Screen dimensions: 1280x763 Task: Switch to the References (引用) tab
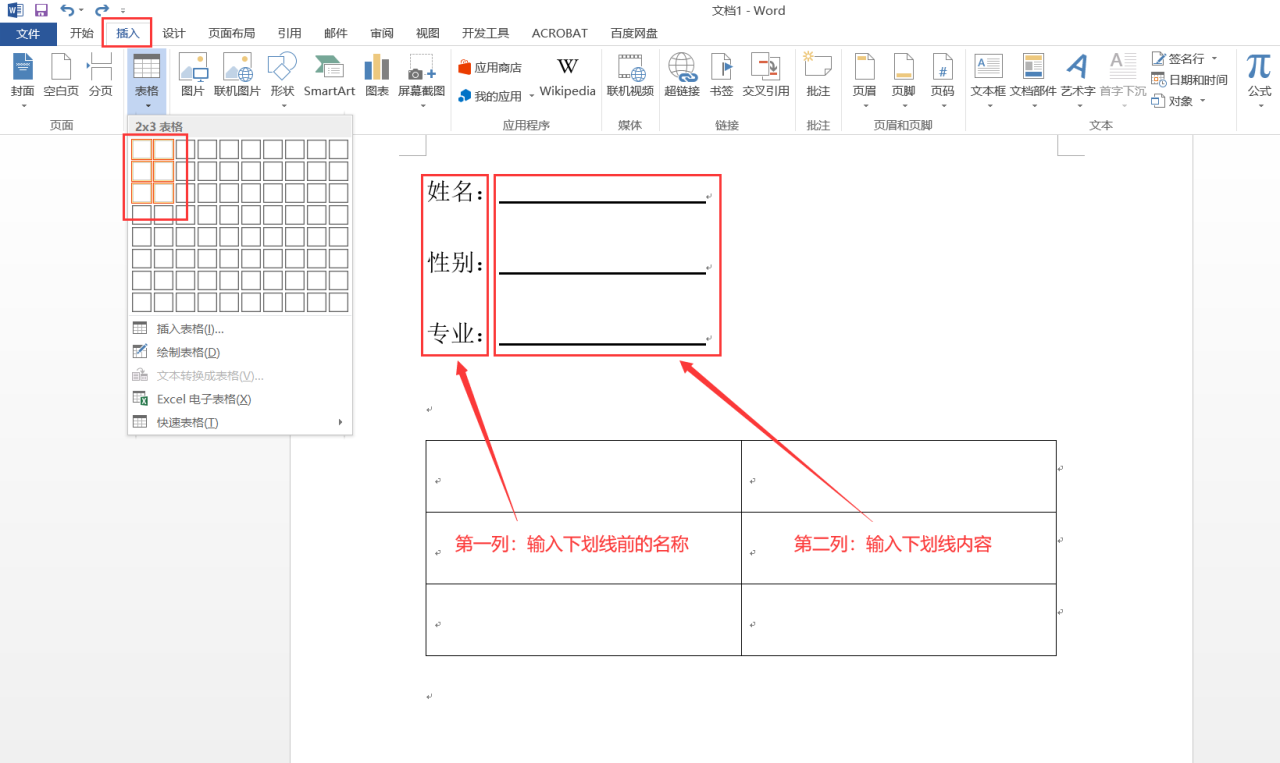click(x=289, y=34)
